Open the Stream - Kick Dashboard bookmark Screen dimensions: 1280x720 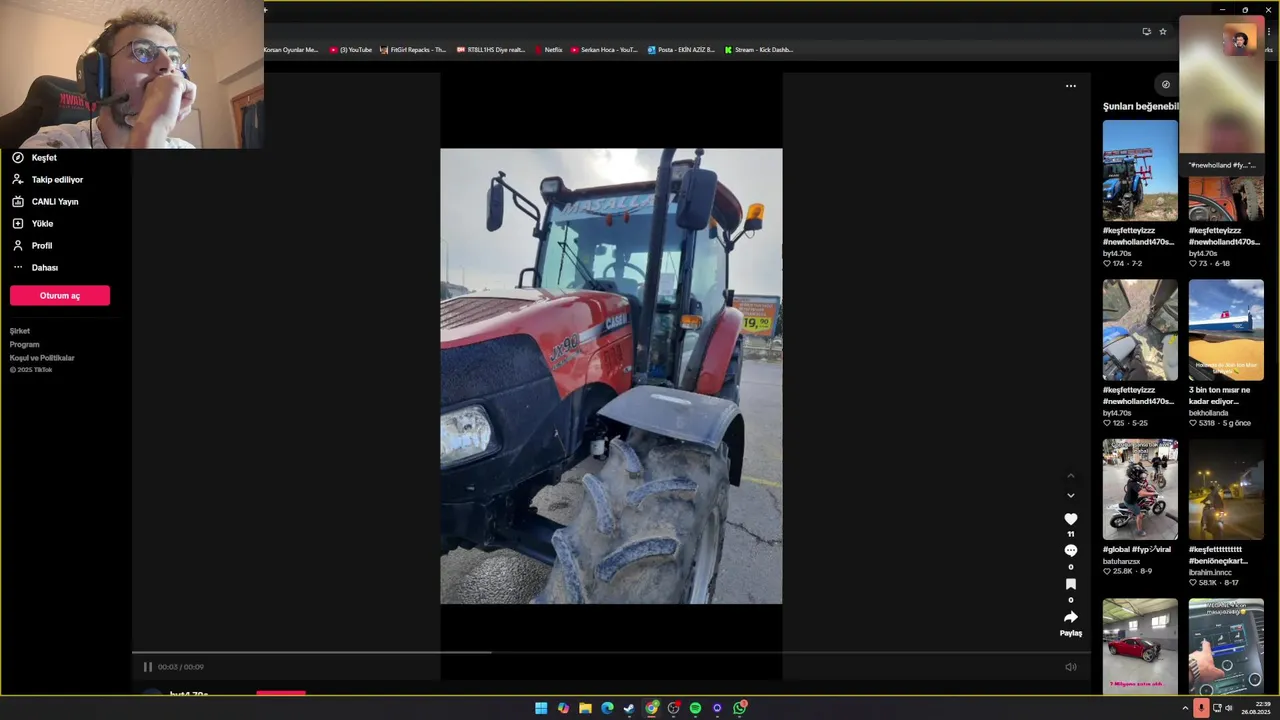click(x=759, y=50)
